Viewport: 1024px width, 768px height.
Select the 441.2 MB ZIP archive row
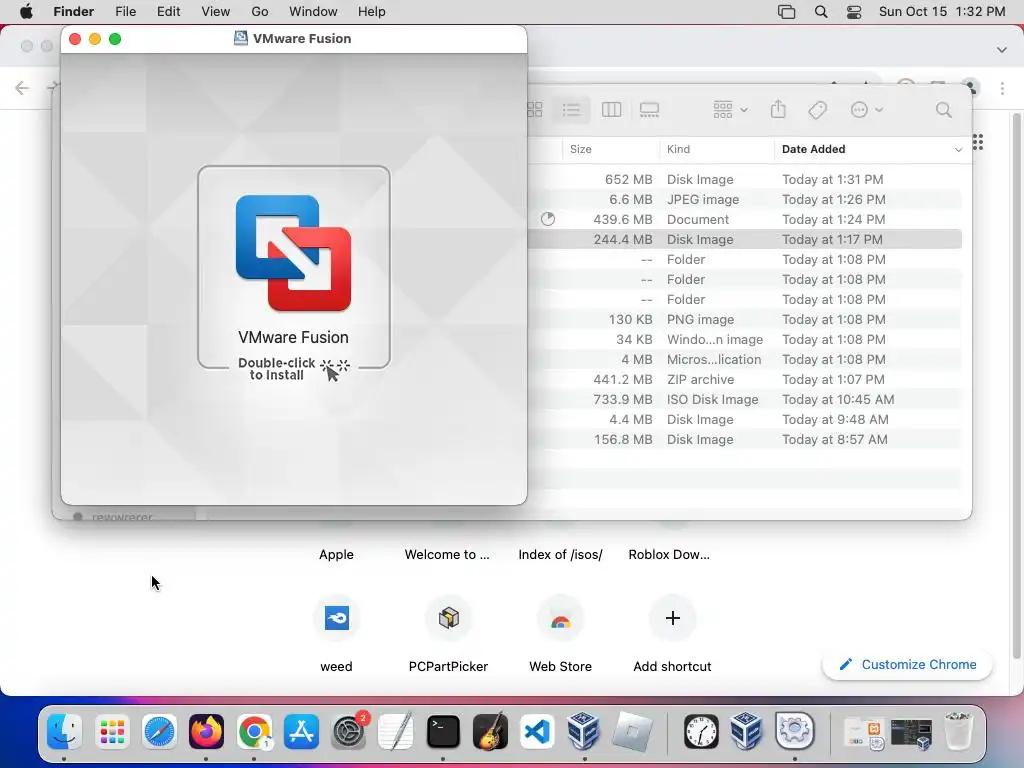point(744,379)
